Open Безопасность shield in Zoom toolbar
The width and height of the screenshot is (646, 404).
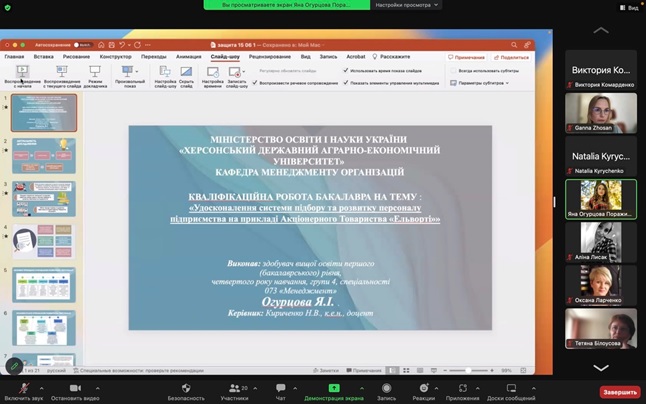pos(186,392)
